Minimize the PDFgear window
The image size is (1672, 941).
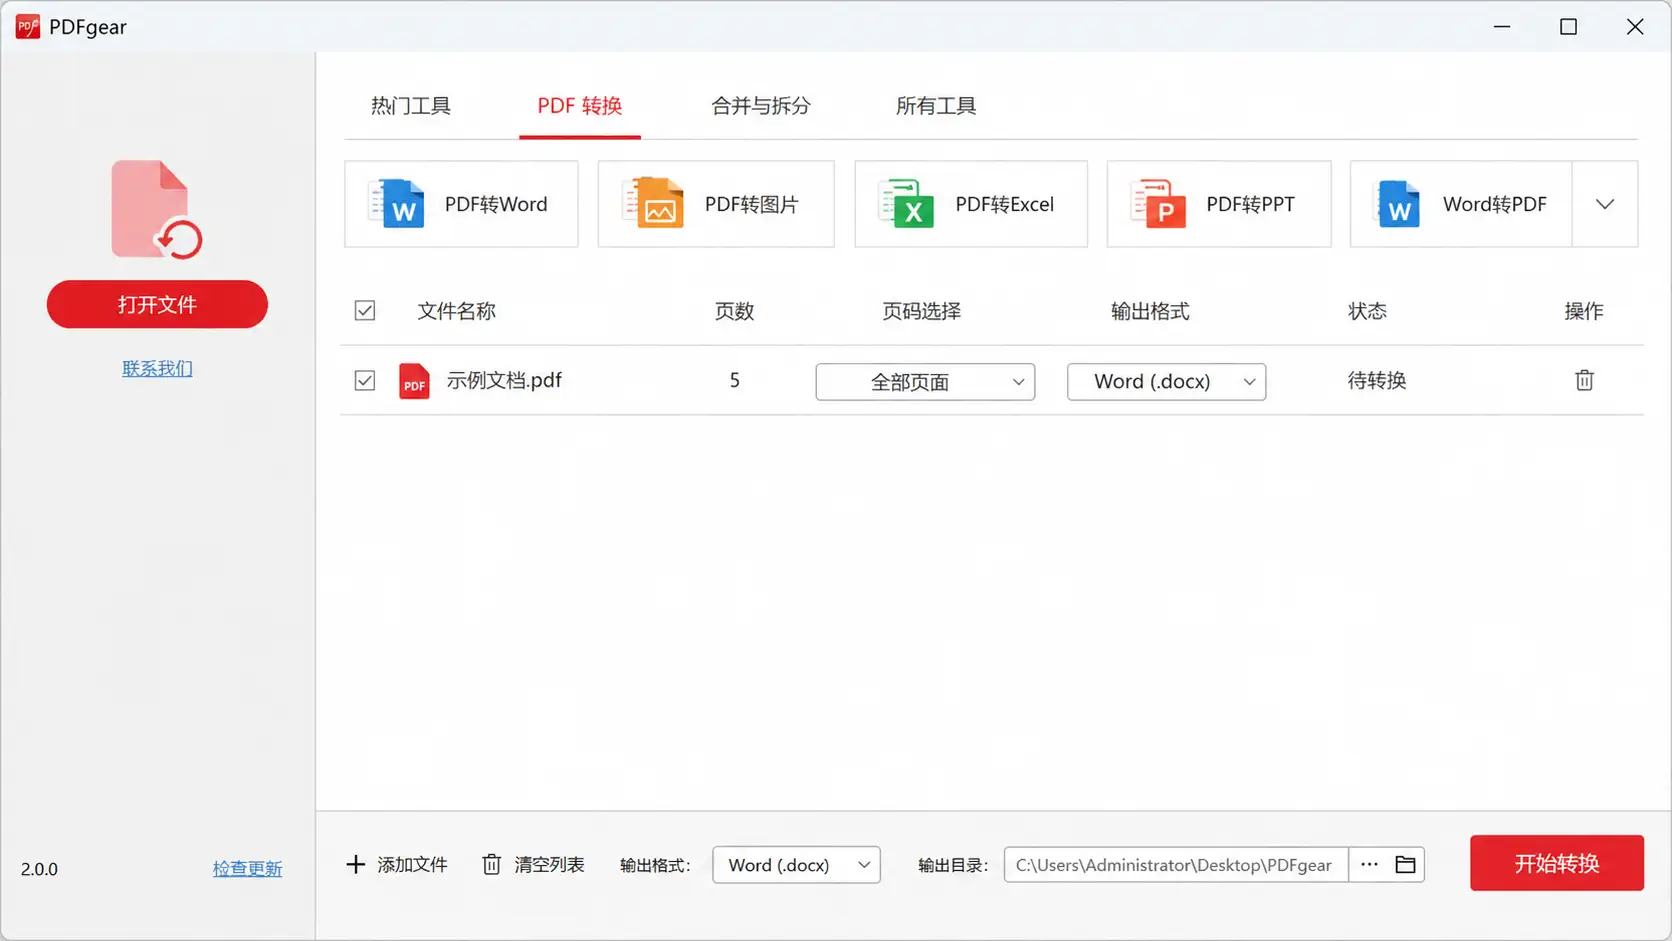tap(1502, 27)
